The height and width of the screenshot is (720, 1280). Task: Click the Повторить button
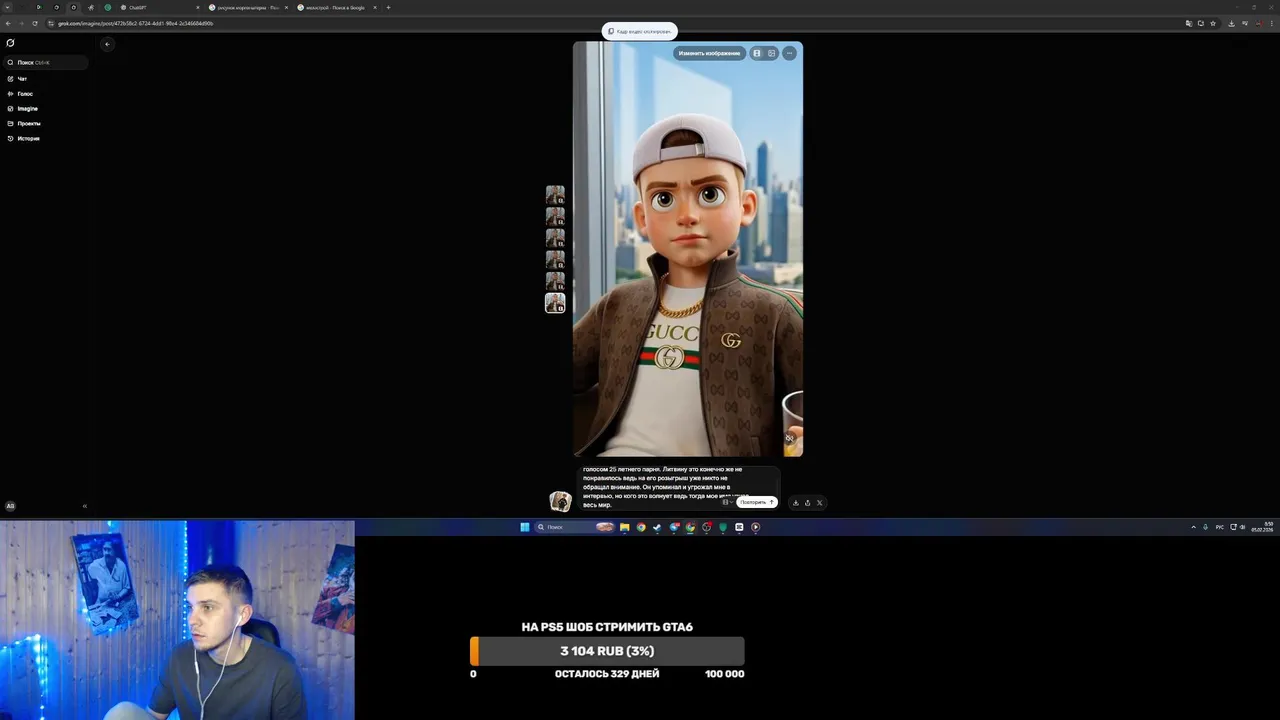tap(758, 502)
